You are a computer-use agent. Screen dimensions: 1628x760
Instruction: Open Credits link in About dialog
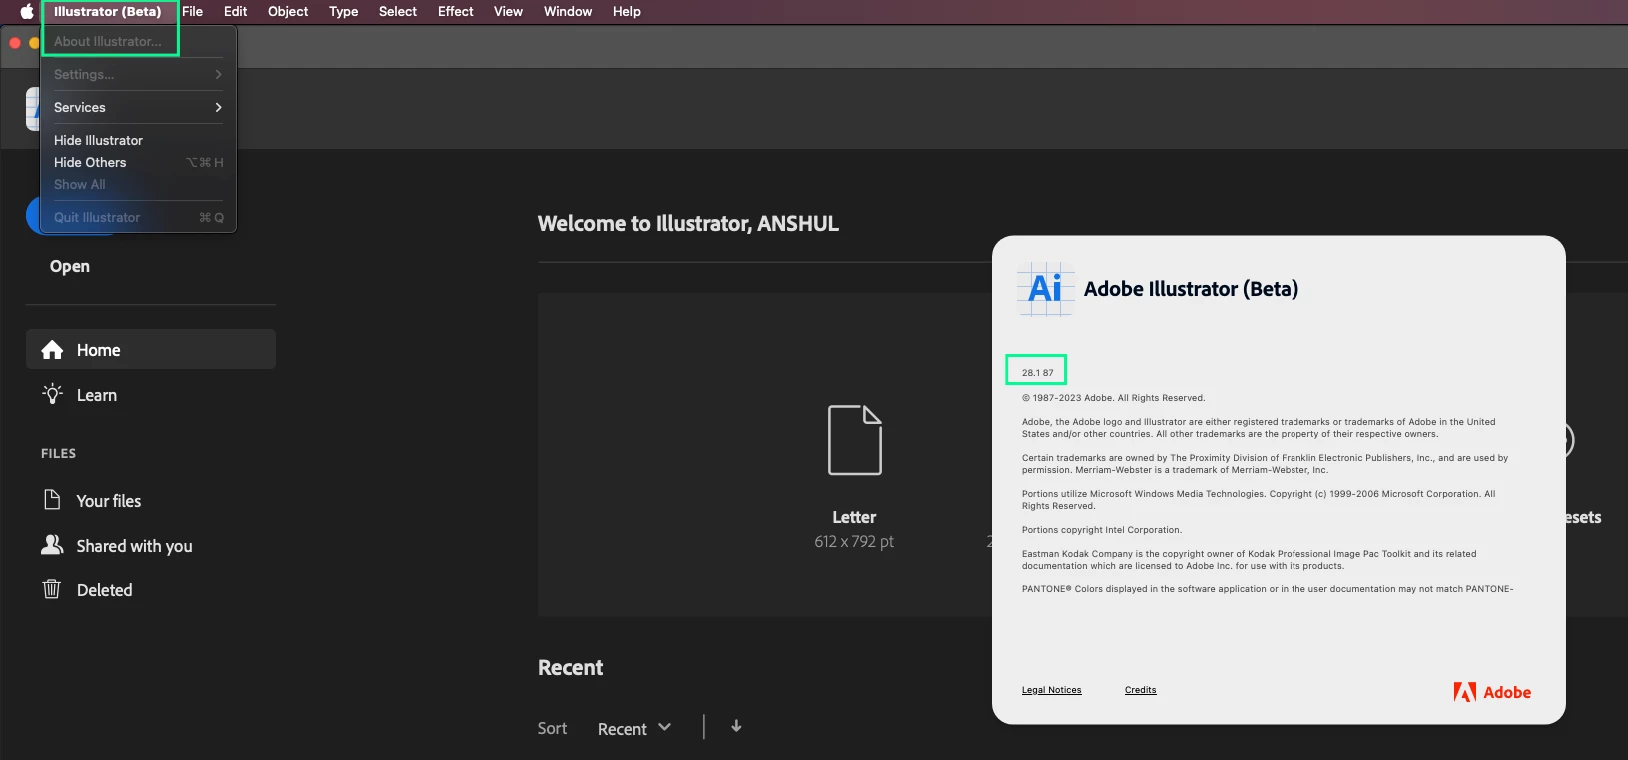click(1140, 690)
